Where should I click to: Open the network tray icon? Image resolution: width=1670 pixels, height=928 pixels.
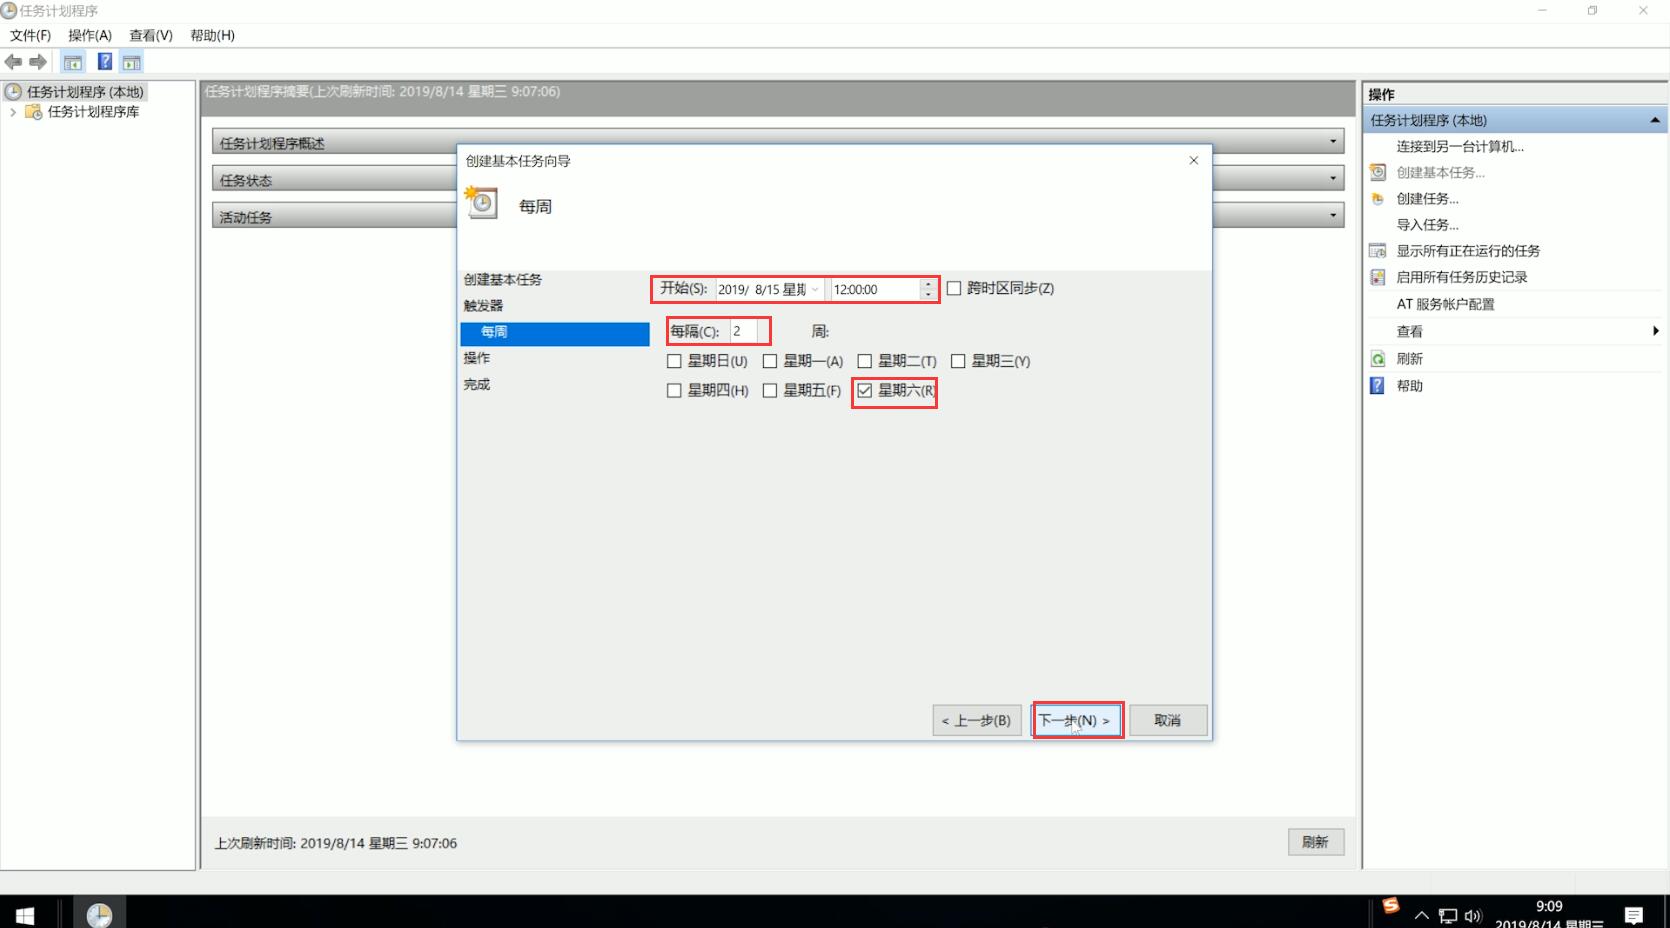click(x=1448, y=915)
